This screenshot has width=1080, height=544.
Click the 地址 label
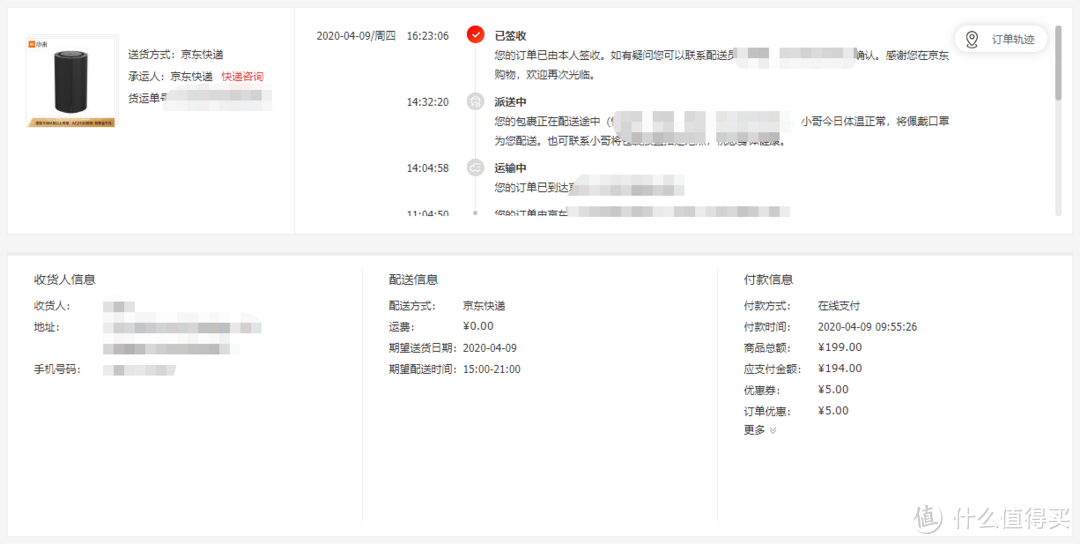pyautogui.click(x=47, y=327)
